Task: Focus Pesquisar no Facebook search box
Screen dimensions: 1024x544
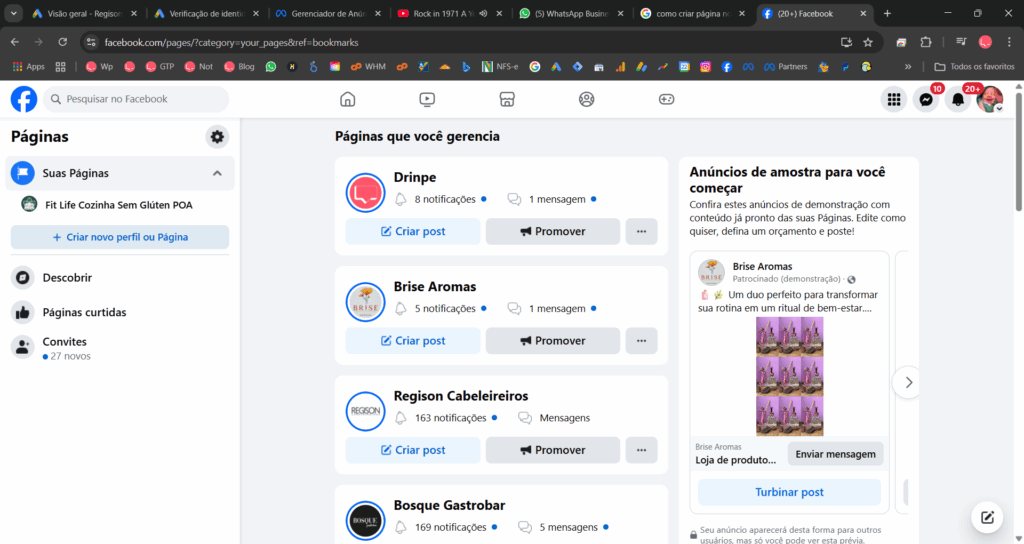Action: coord(136,99)
